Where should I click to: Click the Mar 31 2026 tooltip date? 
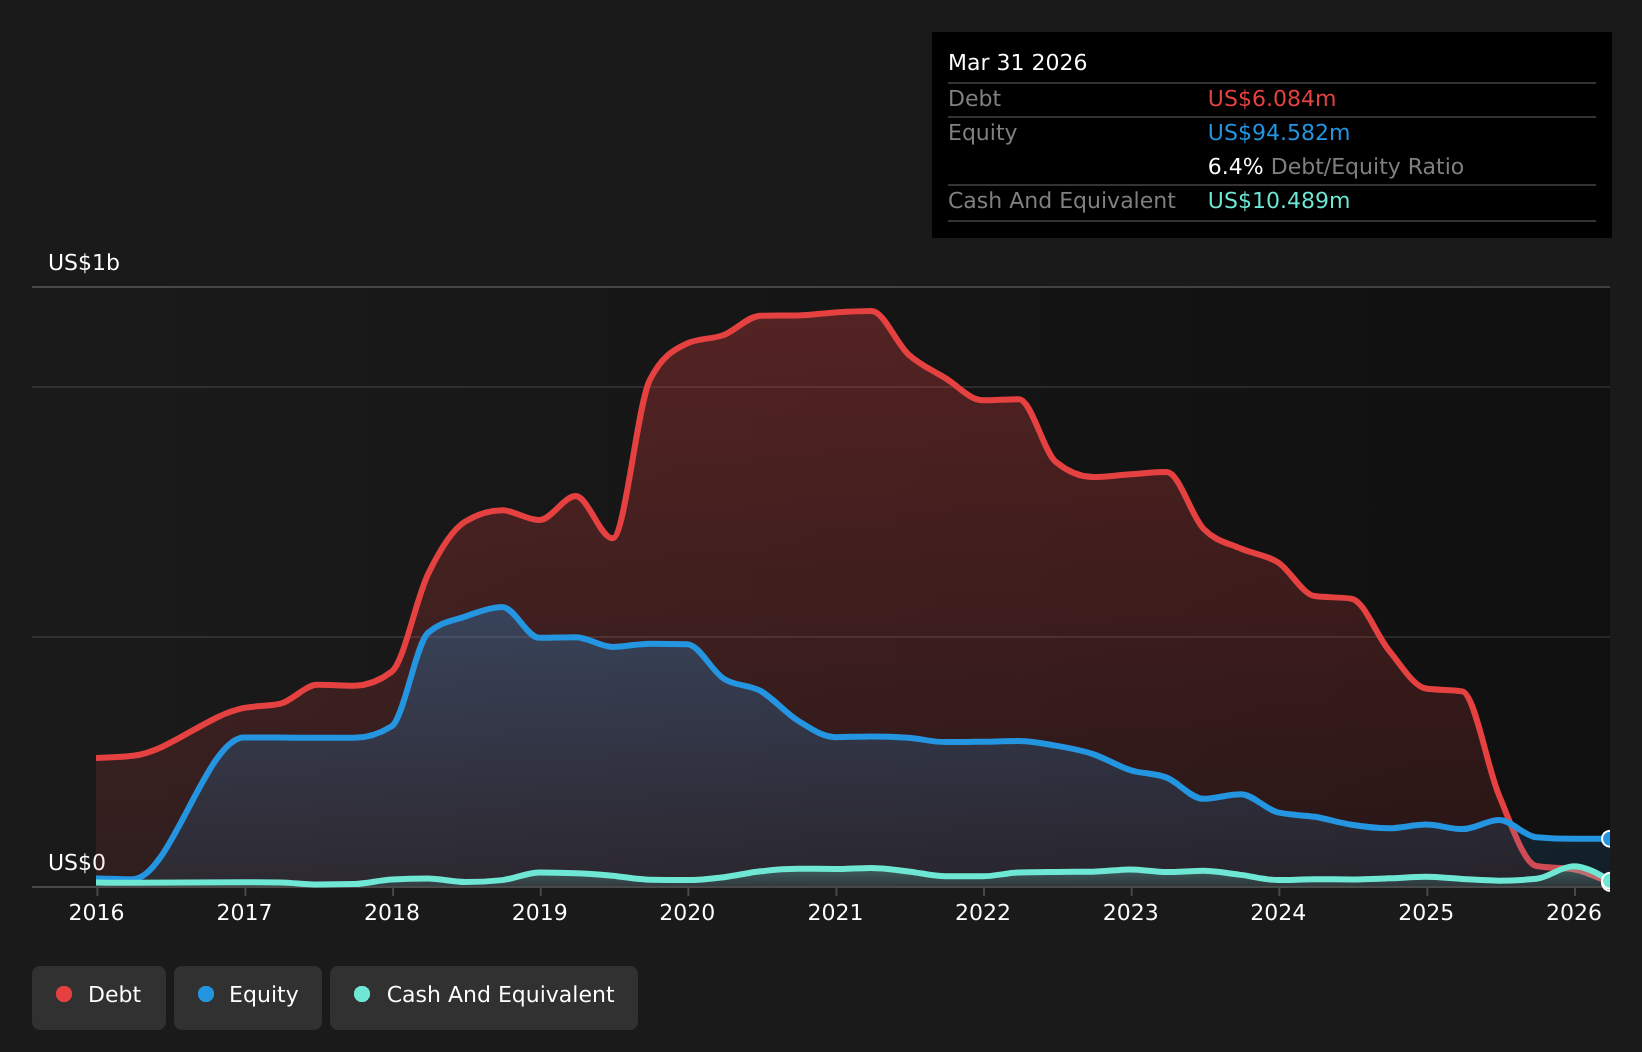point(1017,63)
